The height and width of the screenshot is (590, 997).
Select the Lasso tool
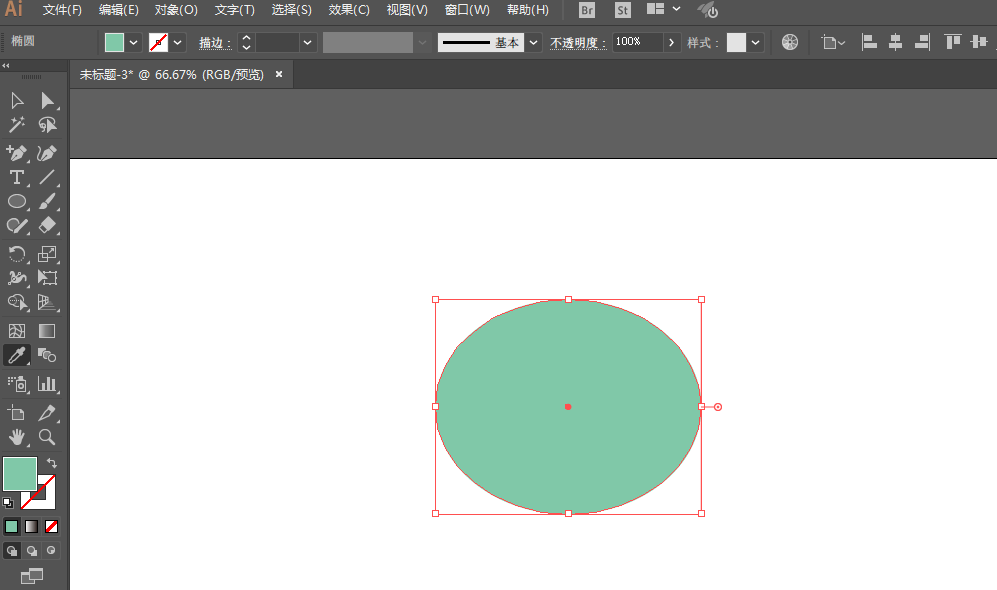click(47, 125)
